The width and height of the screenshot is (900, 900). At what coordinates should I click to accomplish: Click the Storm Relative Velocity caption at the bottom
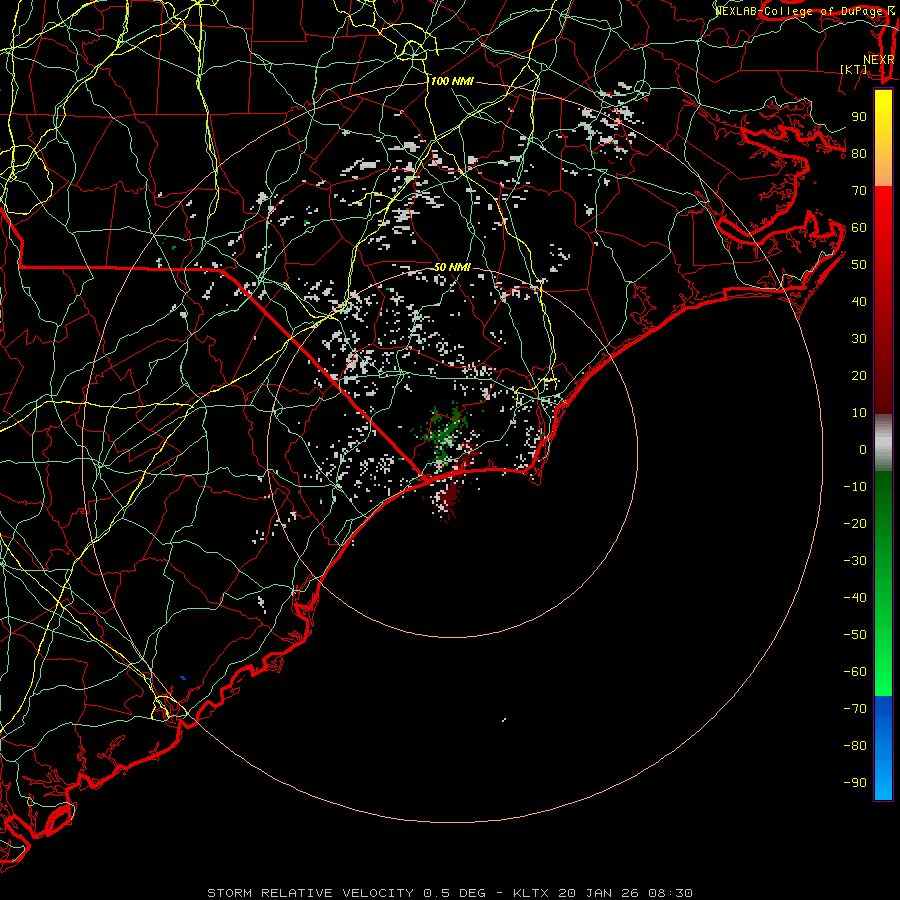[x=449, y=893]
